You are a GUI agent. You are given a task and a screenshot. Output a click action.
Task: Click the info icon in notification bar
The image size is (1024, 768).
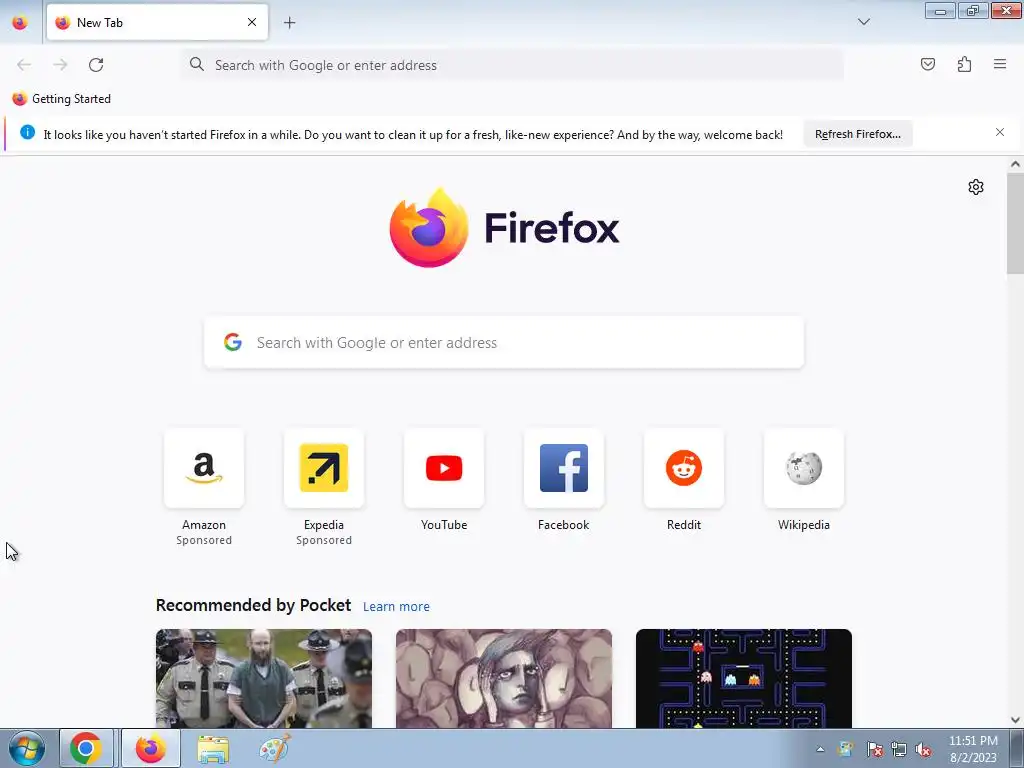click(x=27, y=133)
